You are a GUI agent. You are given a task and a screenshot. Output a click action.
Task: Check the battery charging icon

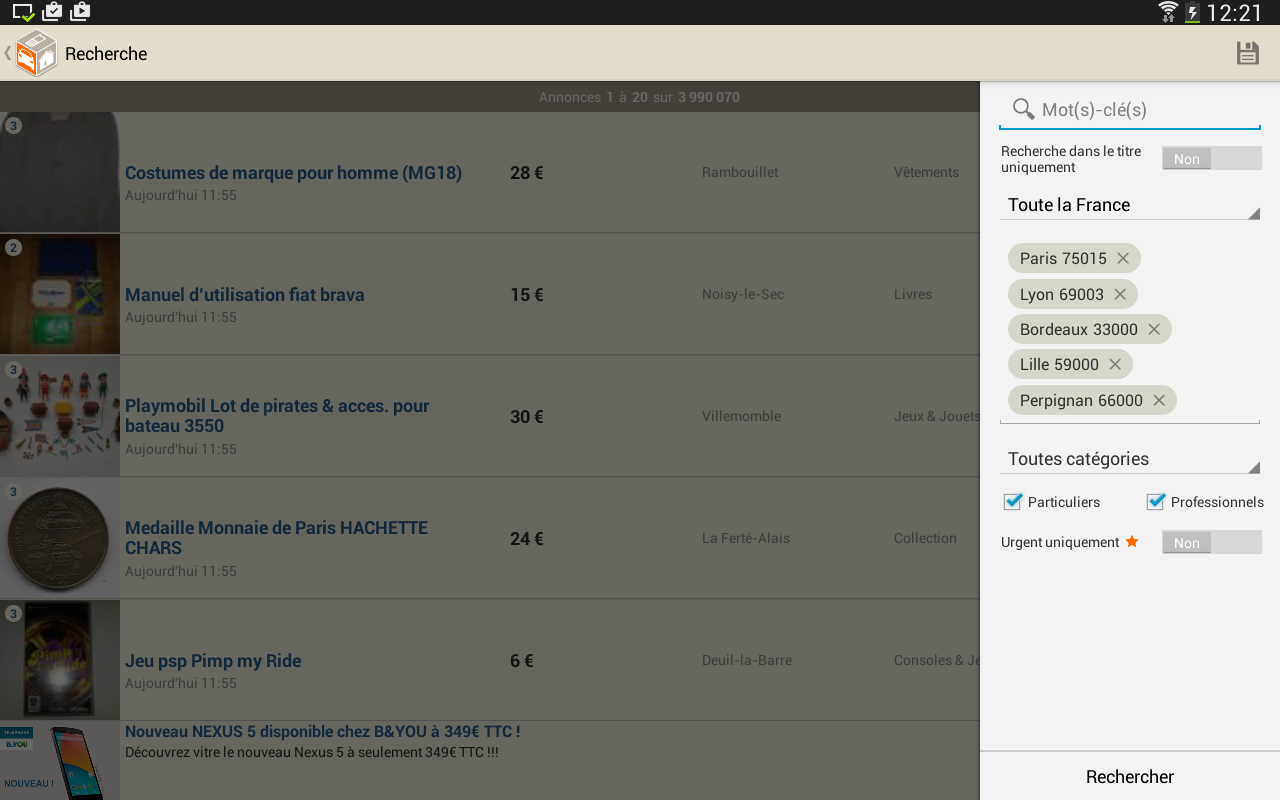coord(1192,12)
